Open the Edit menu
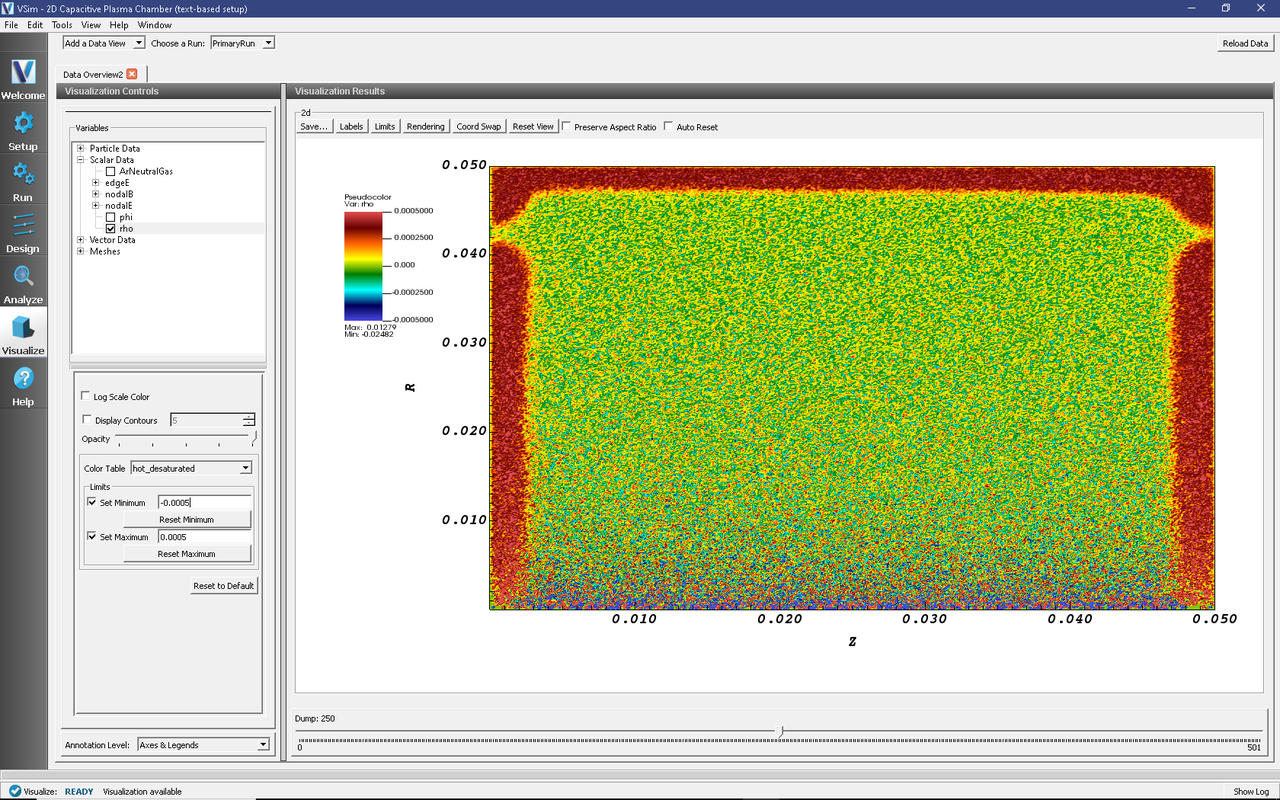Image resolution: width=1280 pixels, height=800 pixels. (x=35, y=25)
